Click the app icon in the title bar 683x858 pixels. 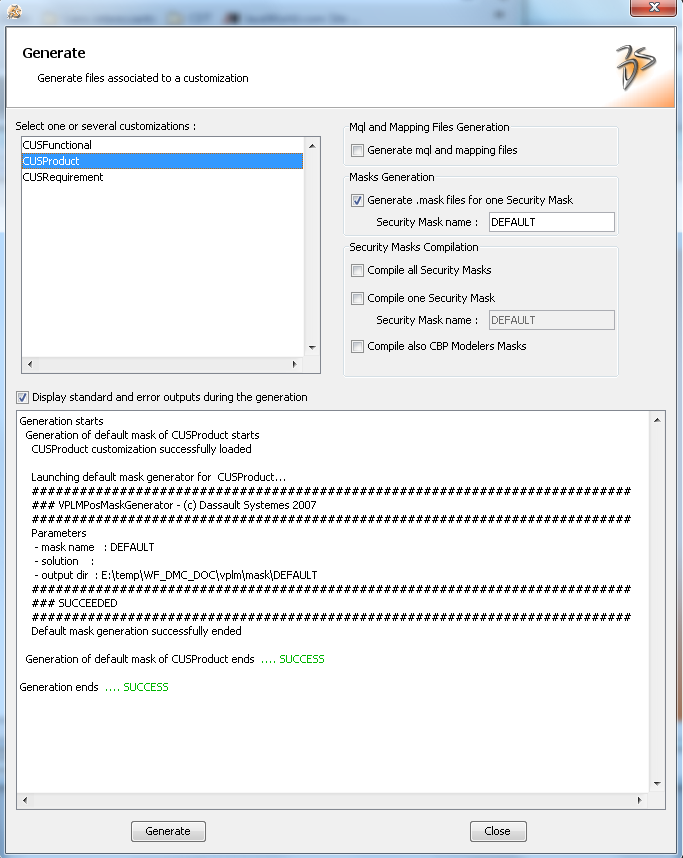pyautogui.click(x=14, y=11)
